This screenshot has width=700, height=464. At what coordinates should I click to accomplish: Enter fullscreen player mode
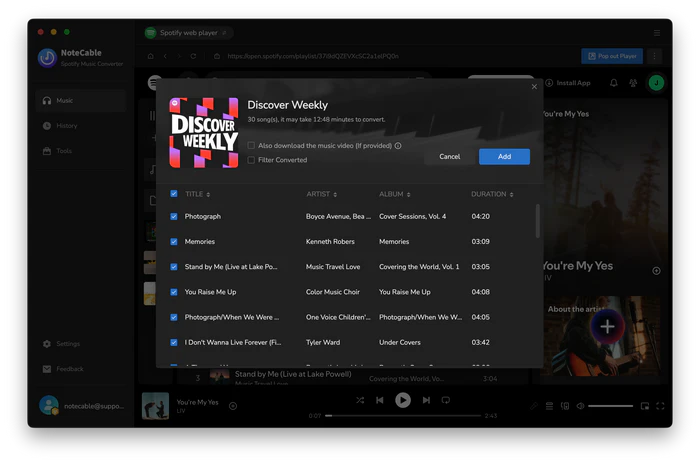click(660, 406)
